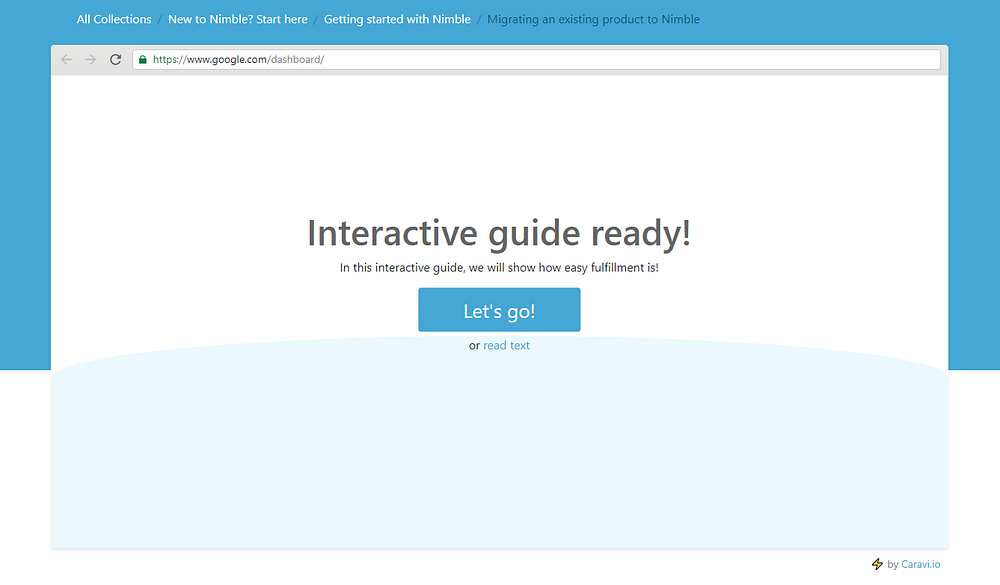1000x585 pixels.
Task: Click the lightning bolt Caravi icon
Action: click(878, 564)
